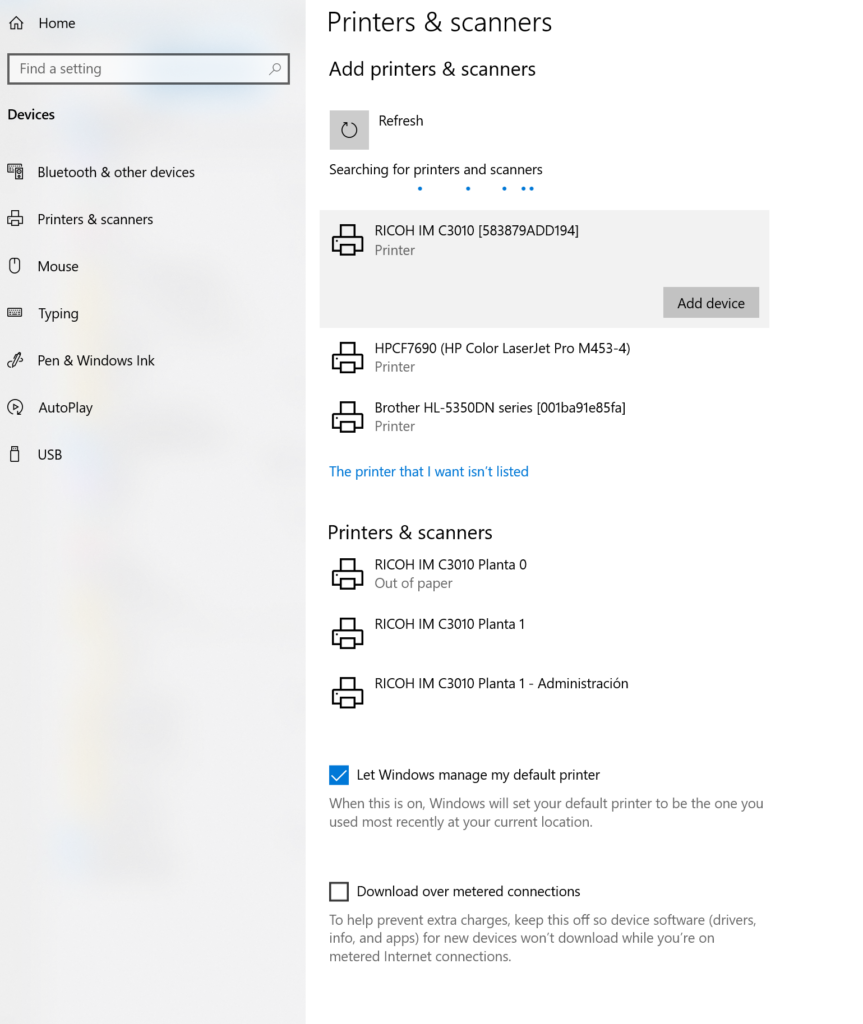Select Brother HL-5350DN series printer
The width and height of the screenshot is (863, 1024).
[499, 416]
